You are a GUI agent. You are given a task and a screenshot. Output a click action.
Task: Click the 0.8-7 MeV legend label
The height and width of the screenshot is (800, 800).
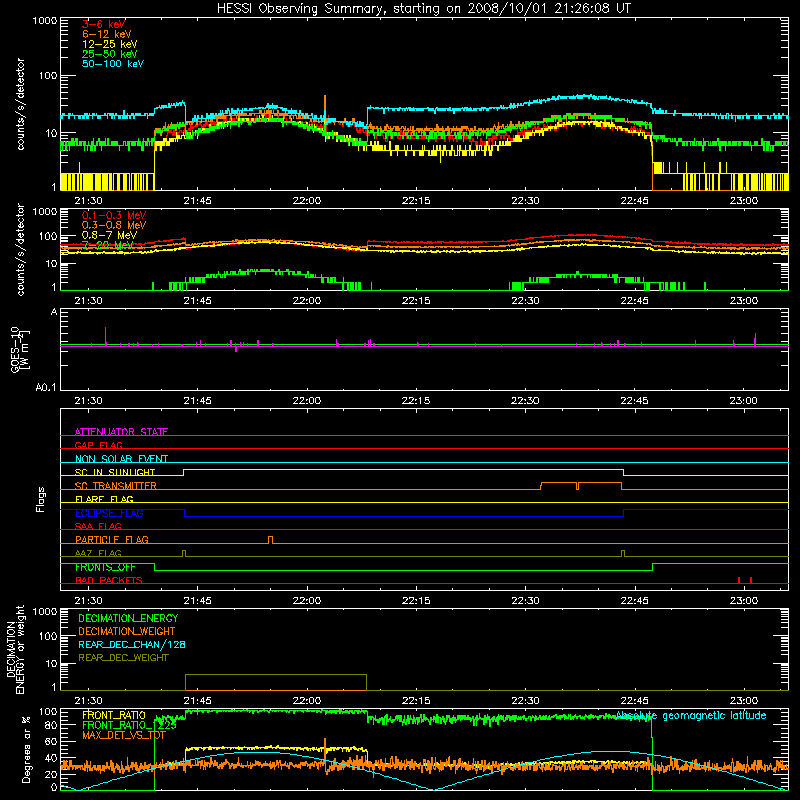tap(109, 235)
